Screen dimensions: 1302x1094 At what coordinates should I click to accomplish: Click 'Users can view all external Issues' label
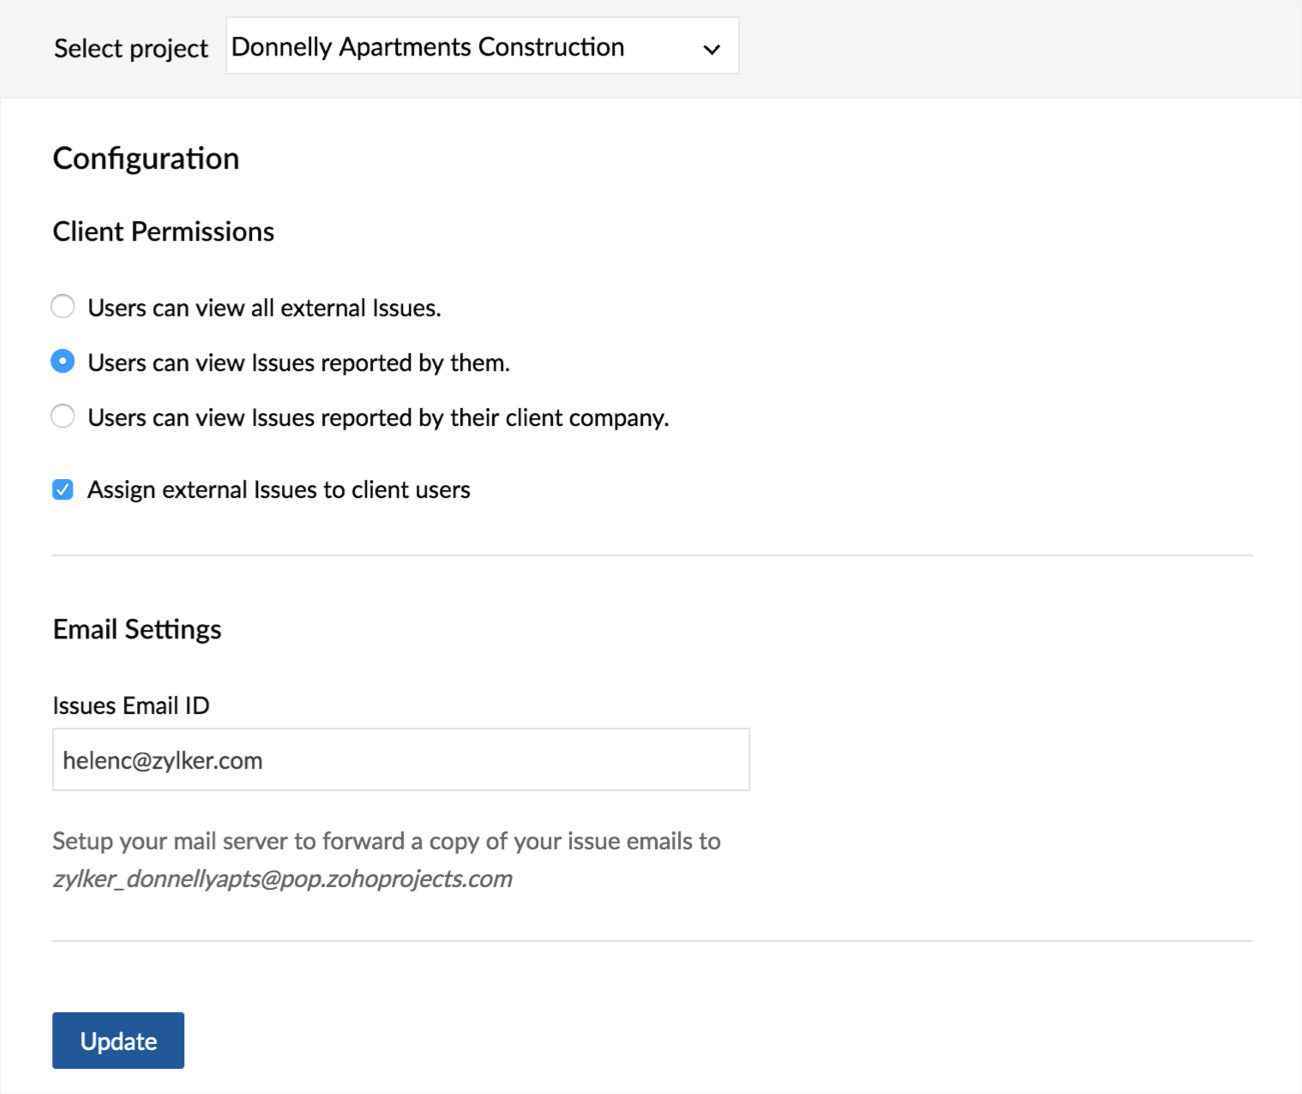click(264, 308)
